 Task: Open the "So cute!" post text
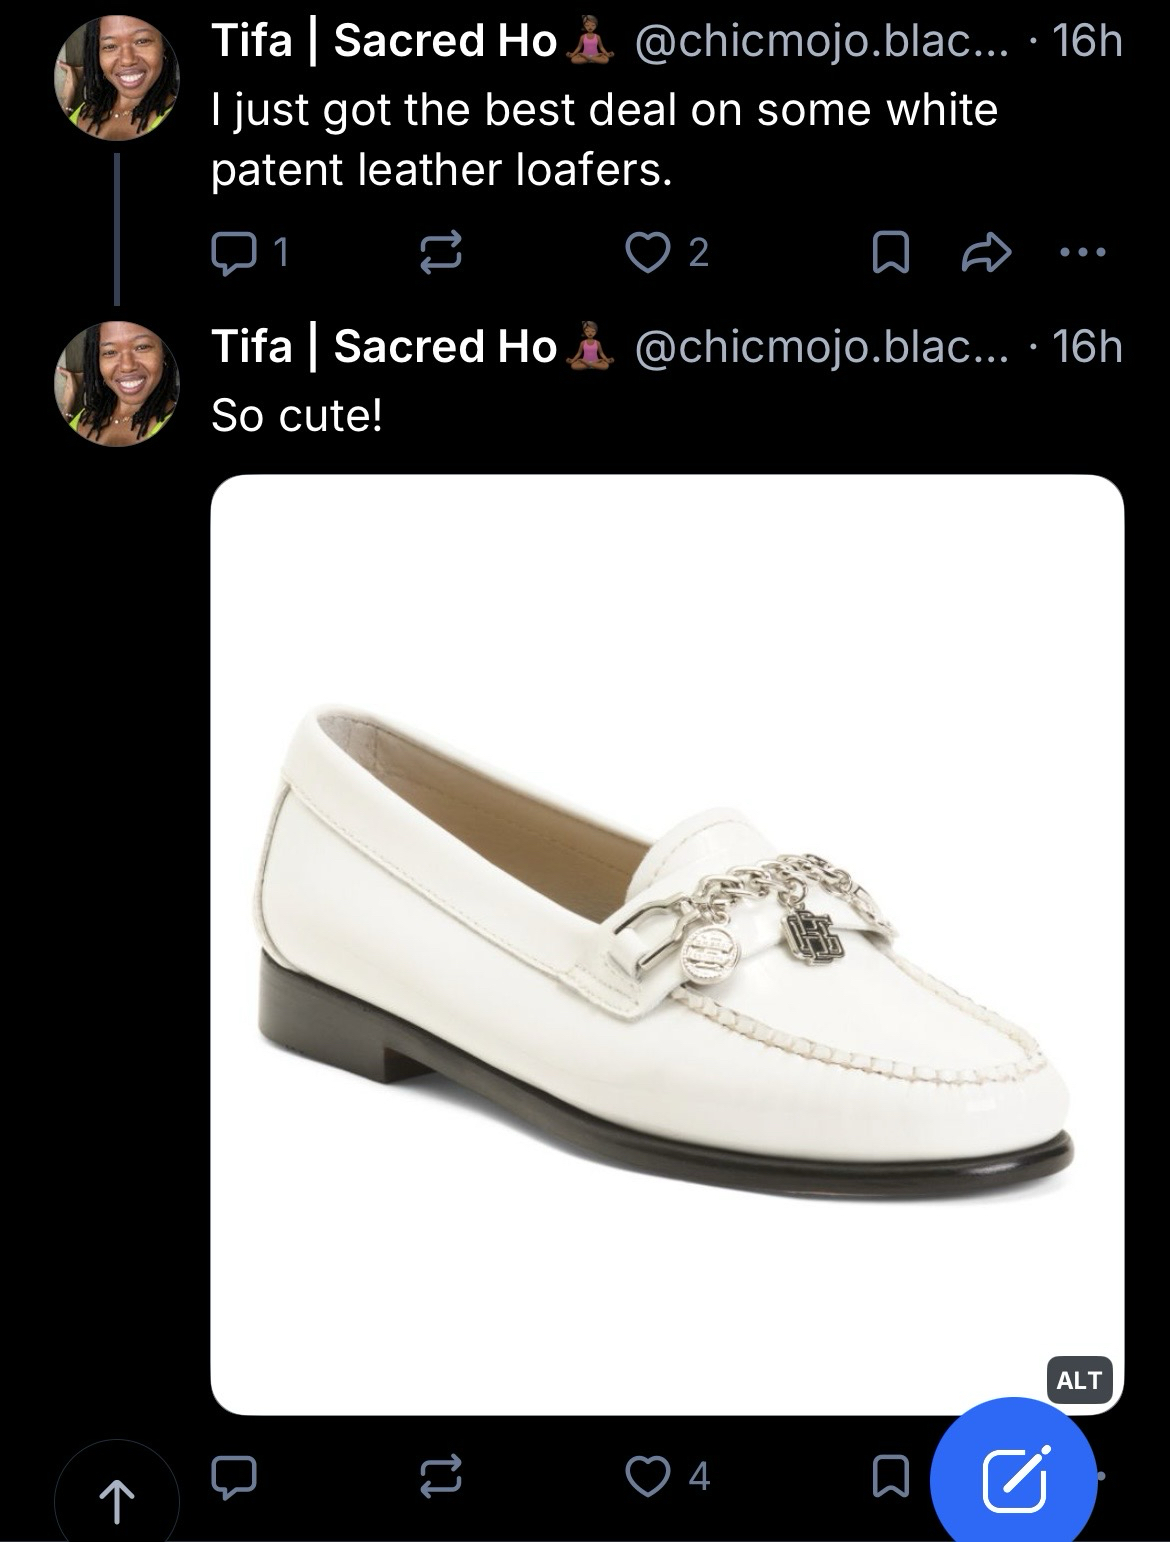pos(296,415)
